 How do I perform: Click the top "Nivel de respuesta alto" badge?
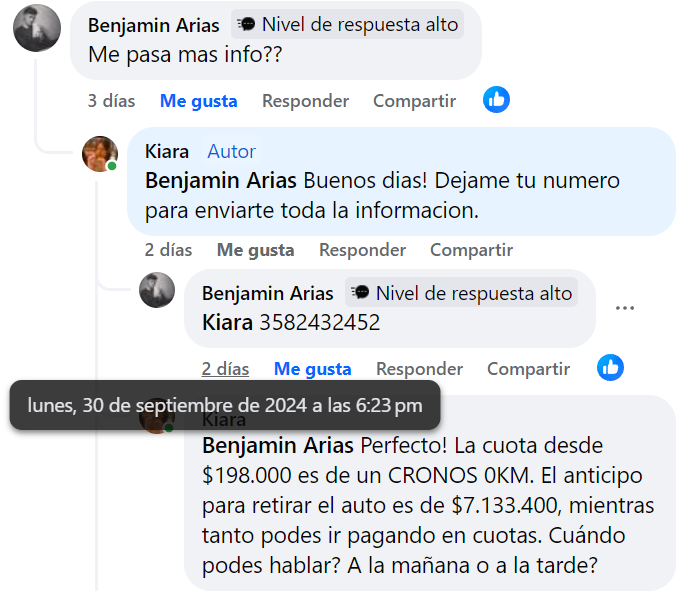pyautogui.click(x=347, y=25)
